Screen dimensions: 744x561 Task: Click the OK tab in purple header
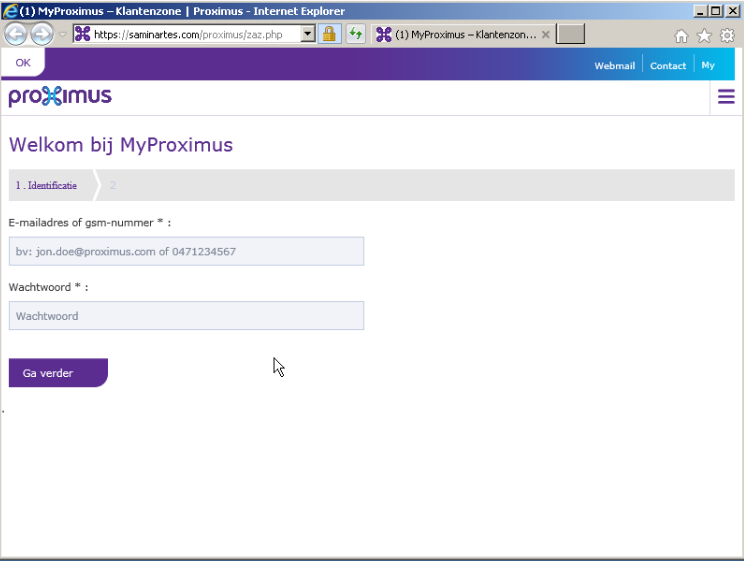point(23,62)
